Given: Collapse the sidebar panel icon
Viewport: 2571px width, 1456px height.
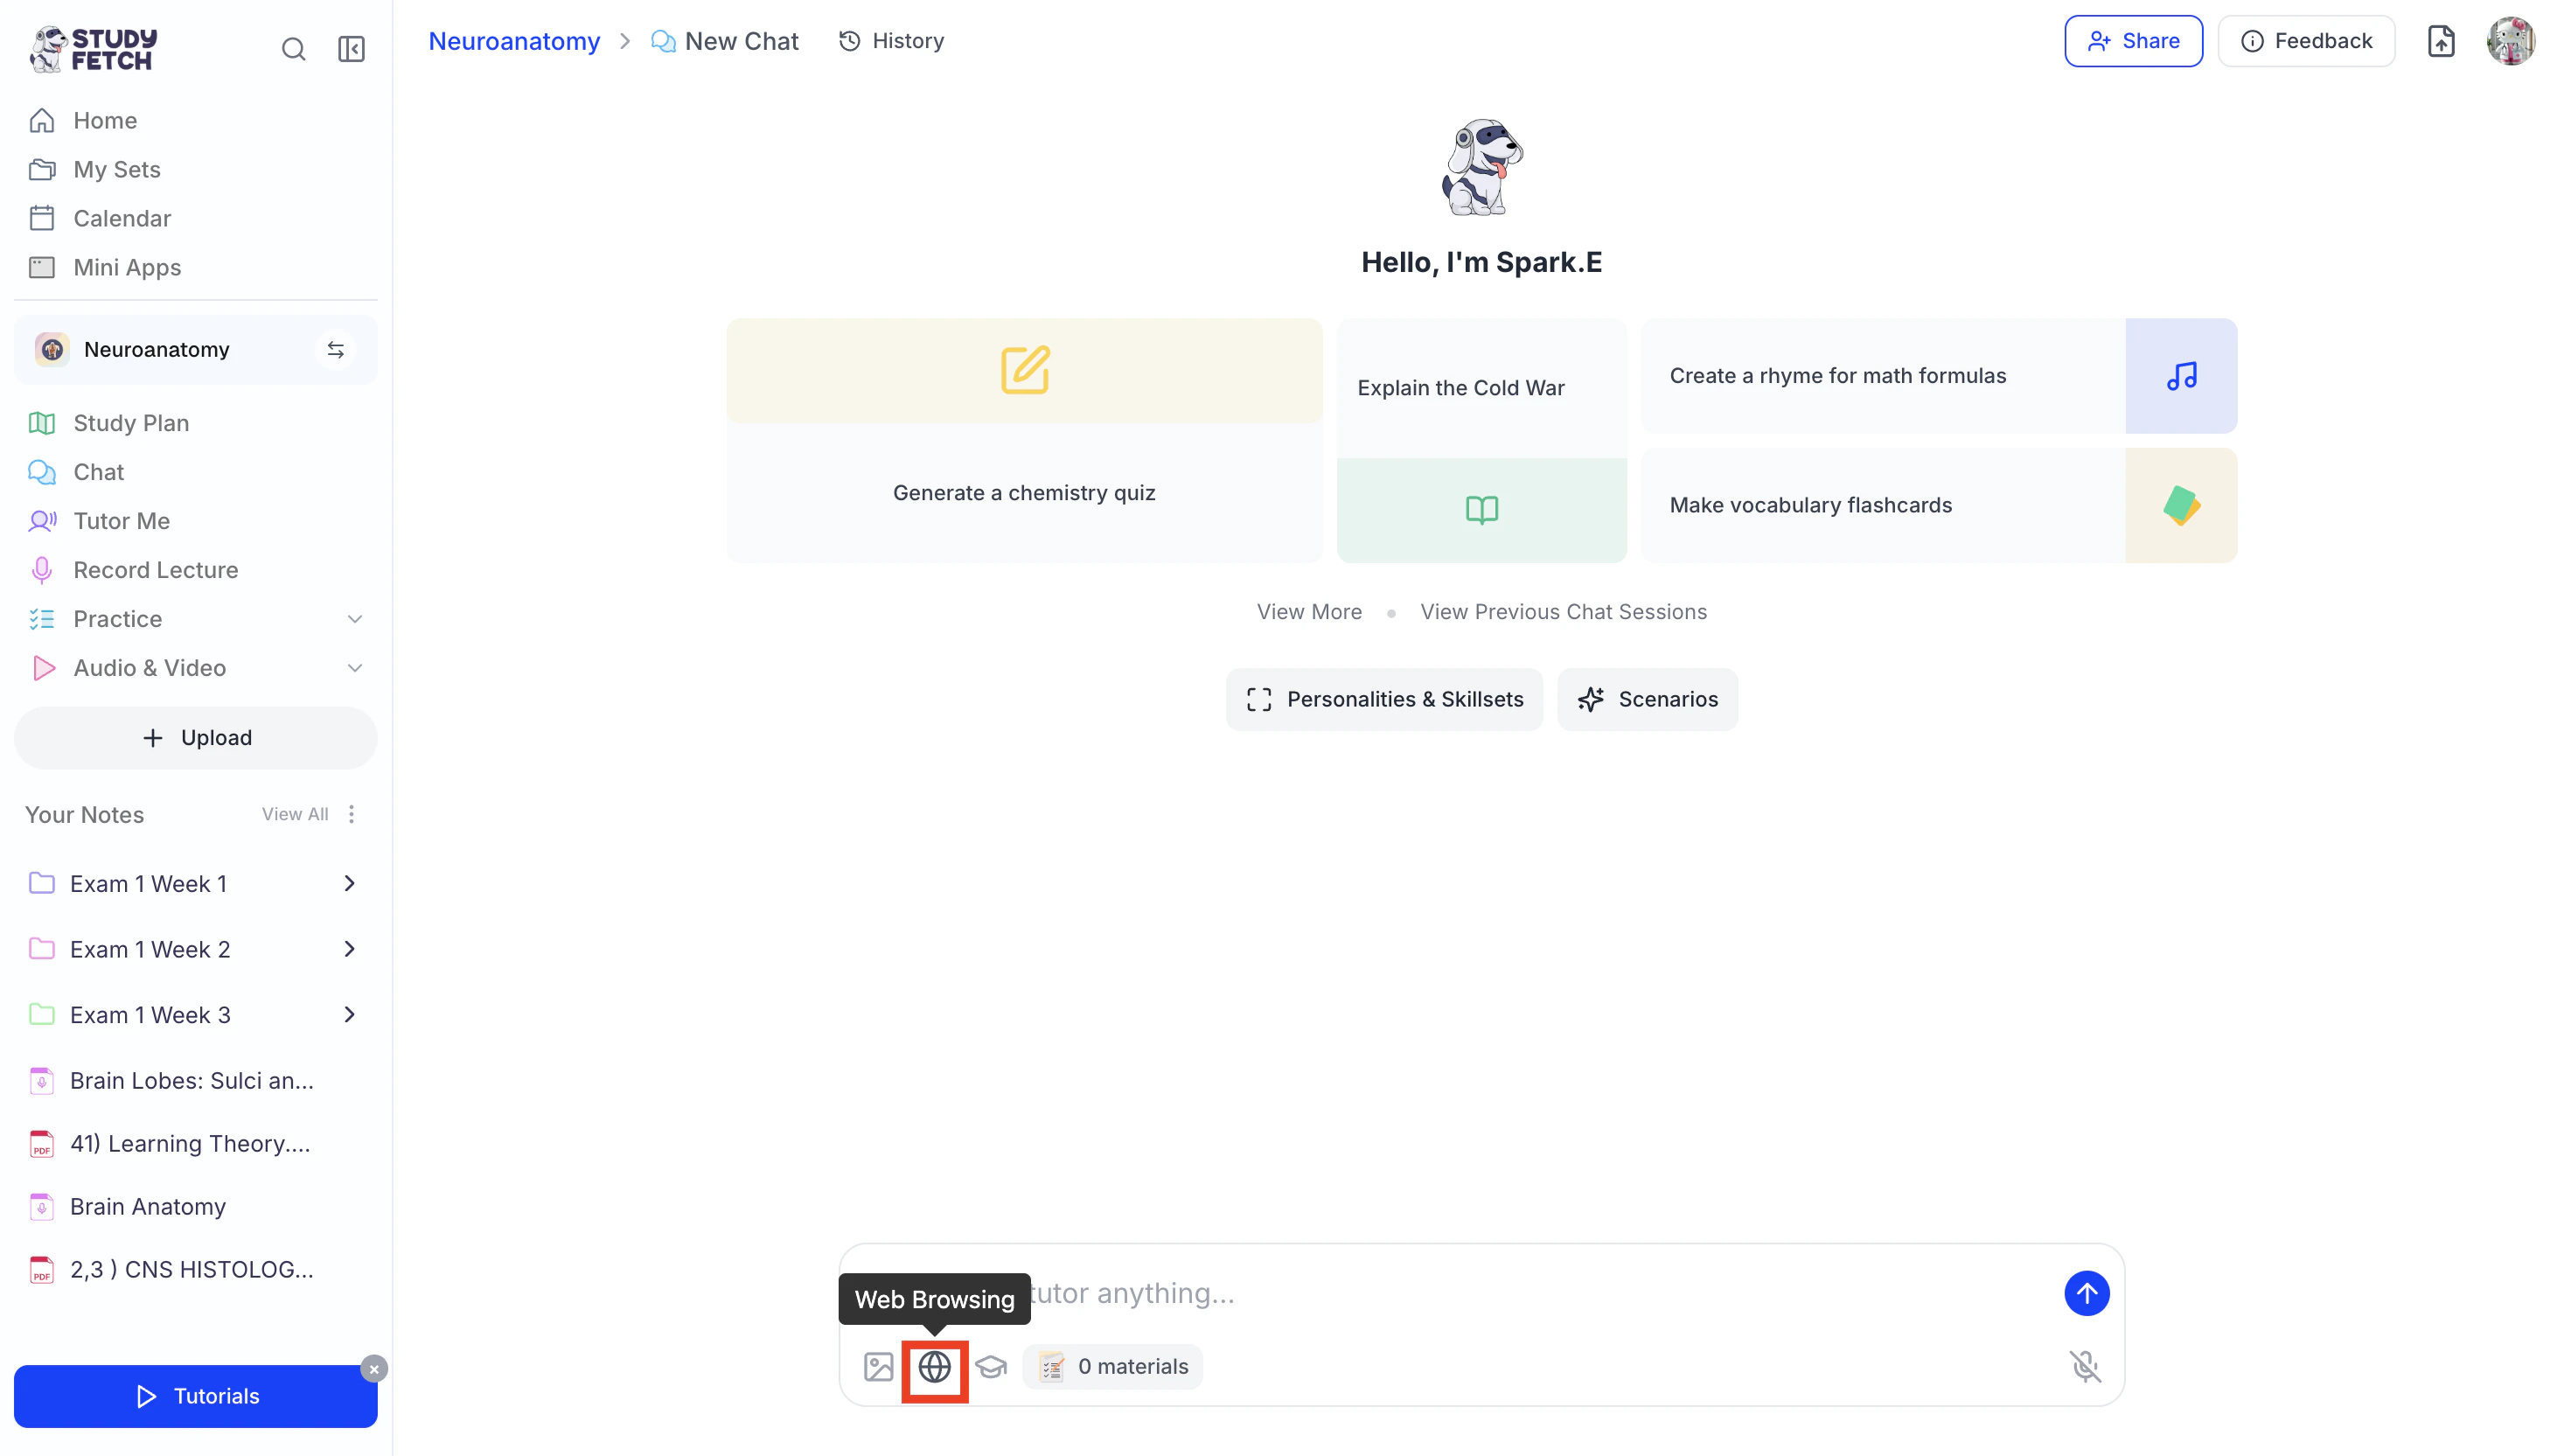Looking at the screenshot, I should pos(351,49).
